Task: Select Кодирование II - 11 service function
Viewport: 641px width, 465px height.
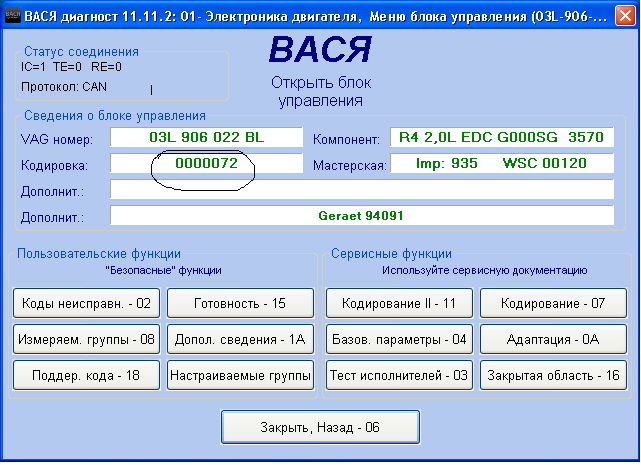Action: tap(399, 302)
